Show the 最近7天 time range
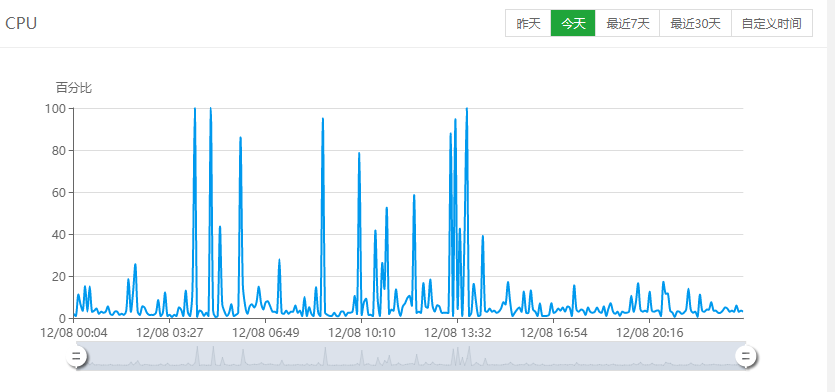This screenshot has height=392, width=835. 627,23
